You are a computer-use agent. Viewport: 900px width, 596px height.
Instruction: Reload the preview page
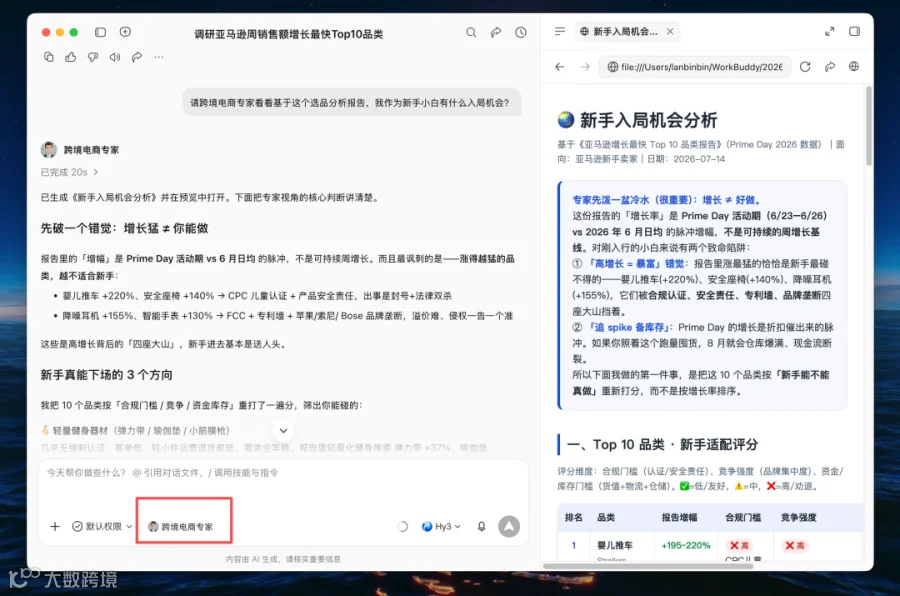pyautogui.click(x=805, y=67)
